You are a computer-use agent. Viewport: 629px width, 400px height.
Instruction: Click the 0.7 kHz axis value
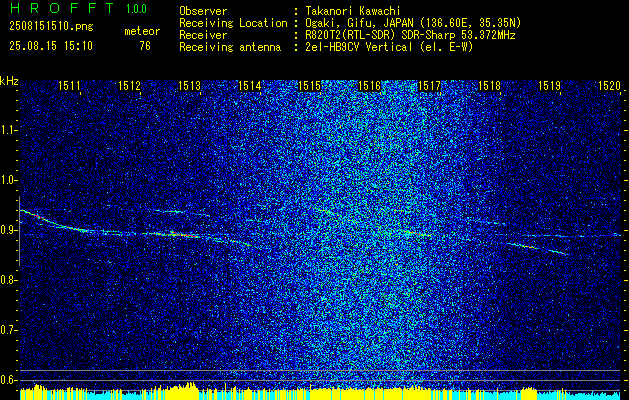(x=8, y=330)
